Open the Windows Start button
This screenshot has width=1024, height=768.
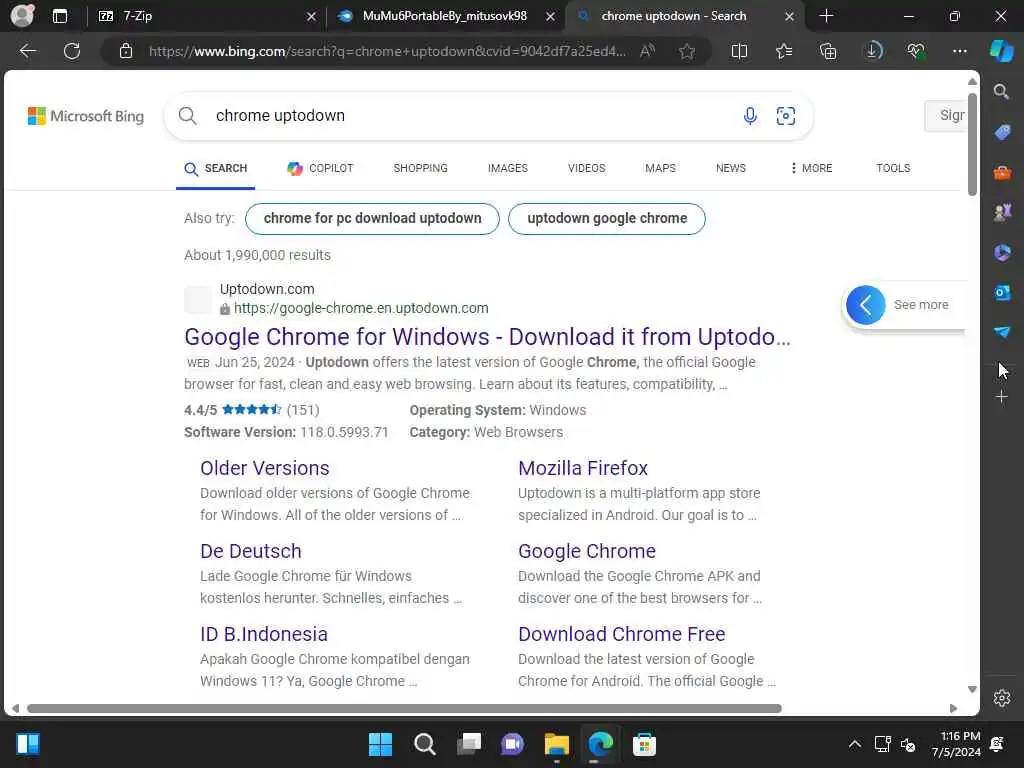coord(380,744)
